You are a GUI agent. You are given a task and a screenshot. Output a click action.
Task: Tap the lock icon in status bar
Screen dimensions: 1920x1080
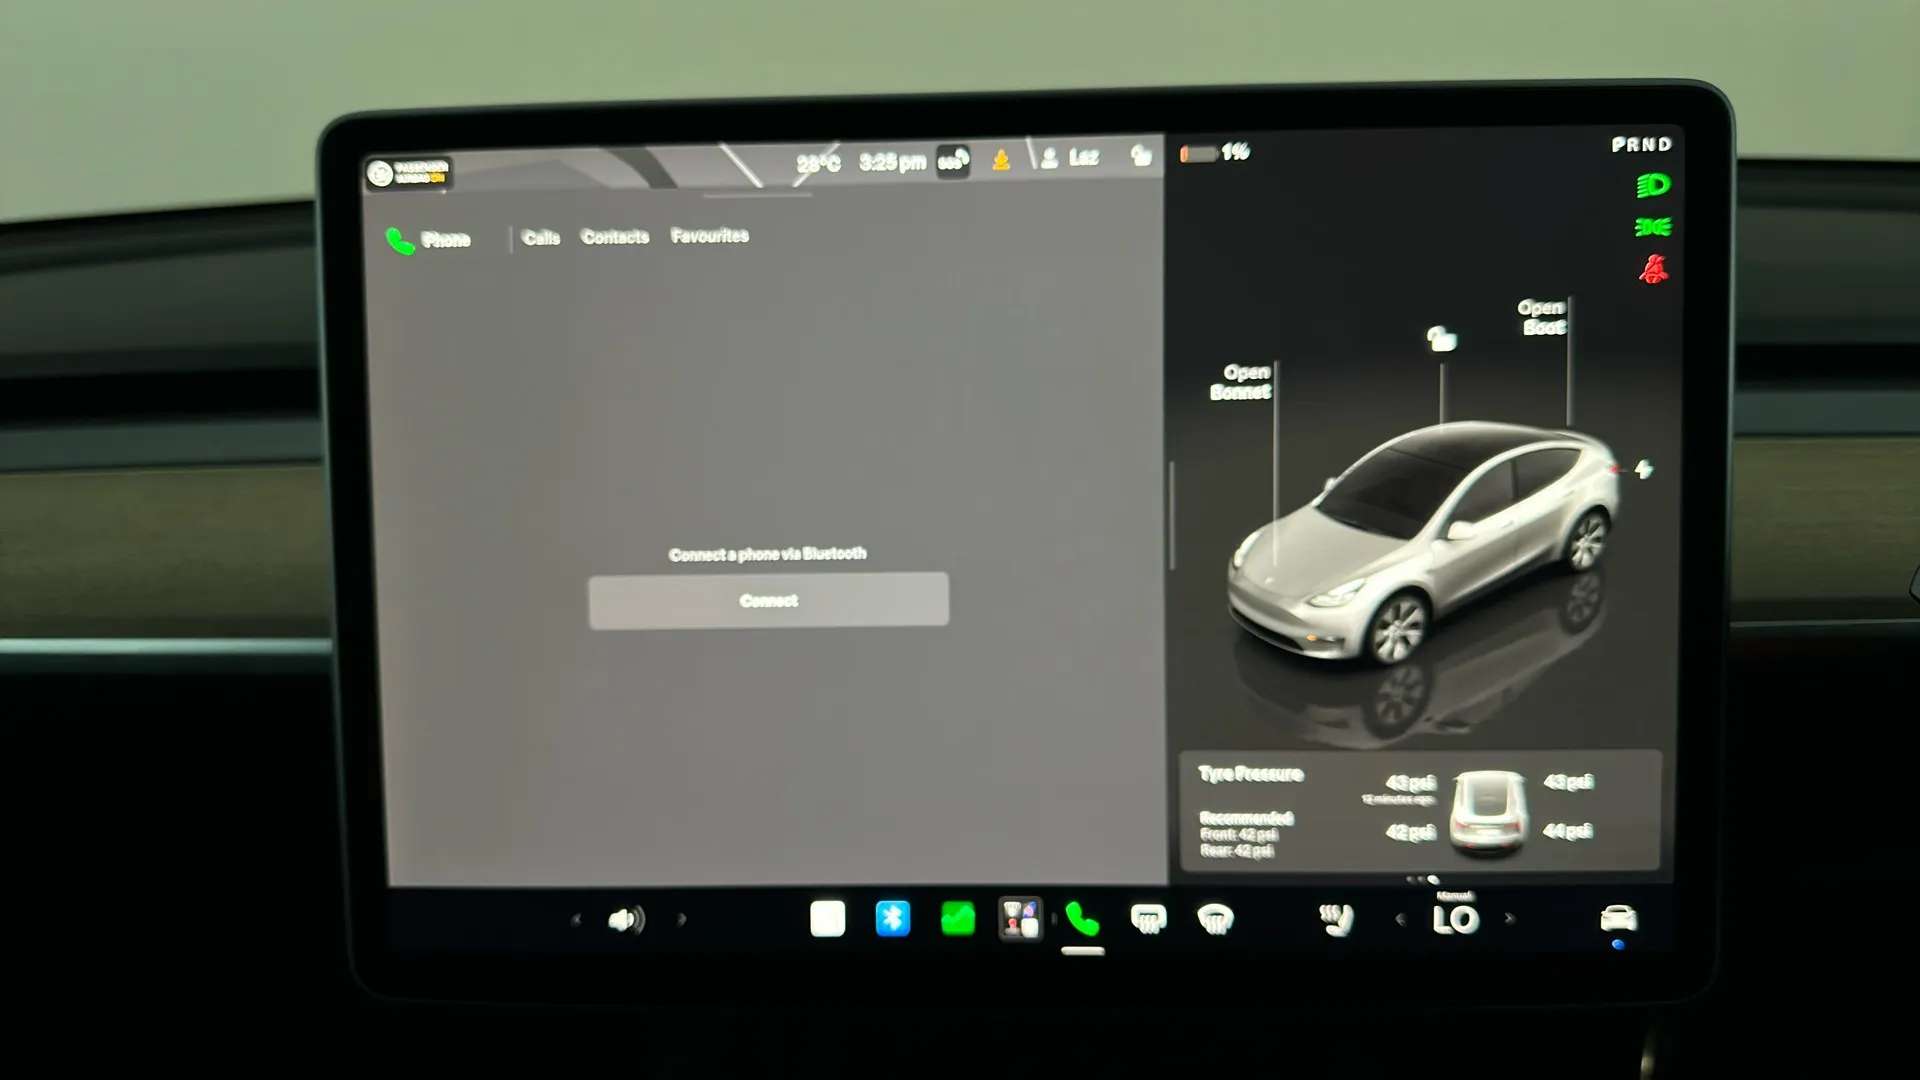(x=1141, y=155)
